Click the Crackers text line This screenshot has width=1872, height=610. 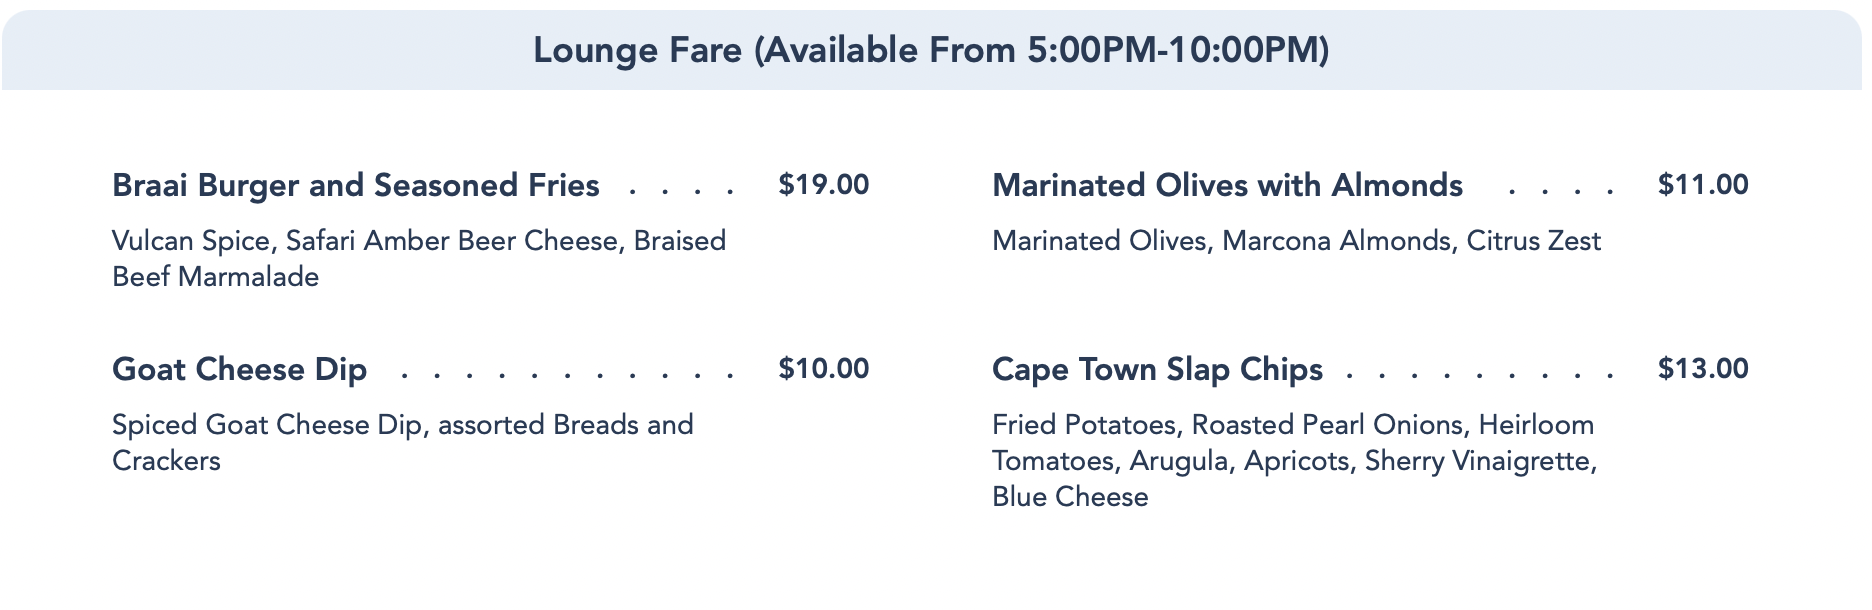point(166,461)
